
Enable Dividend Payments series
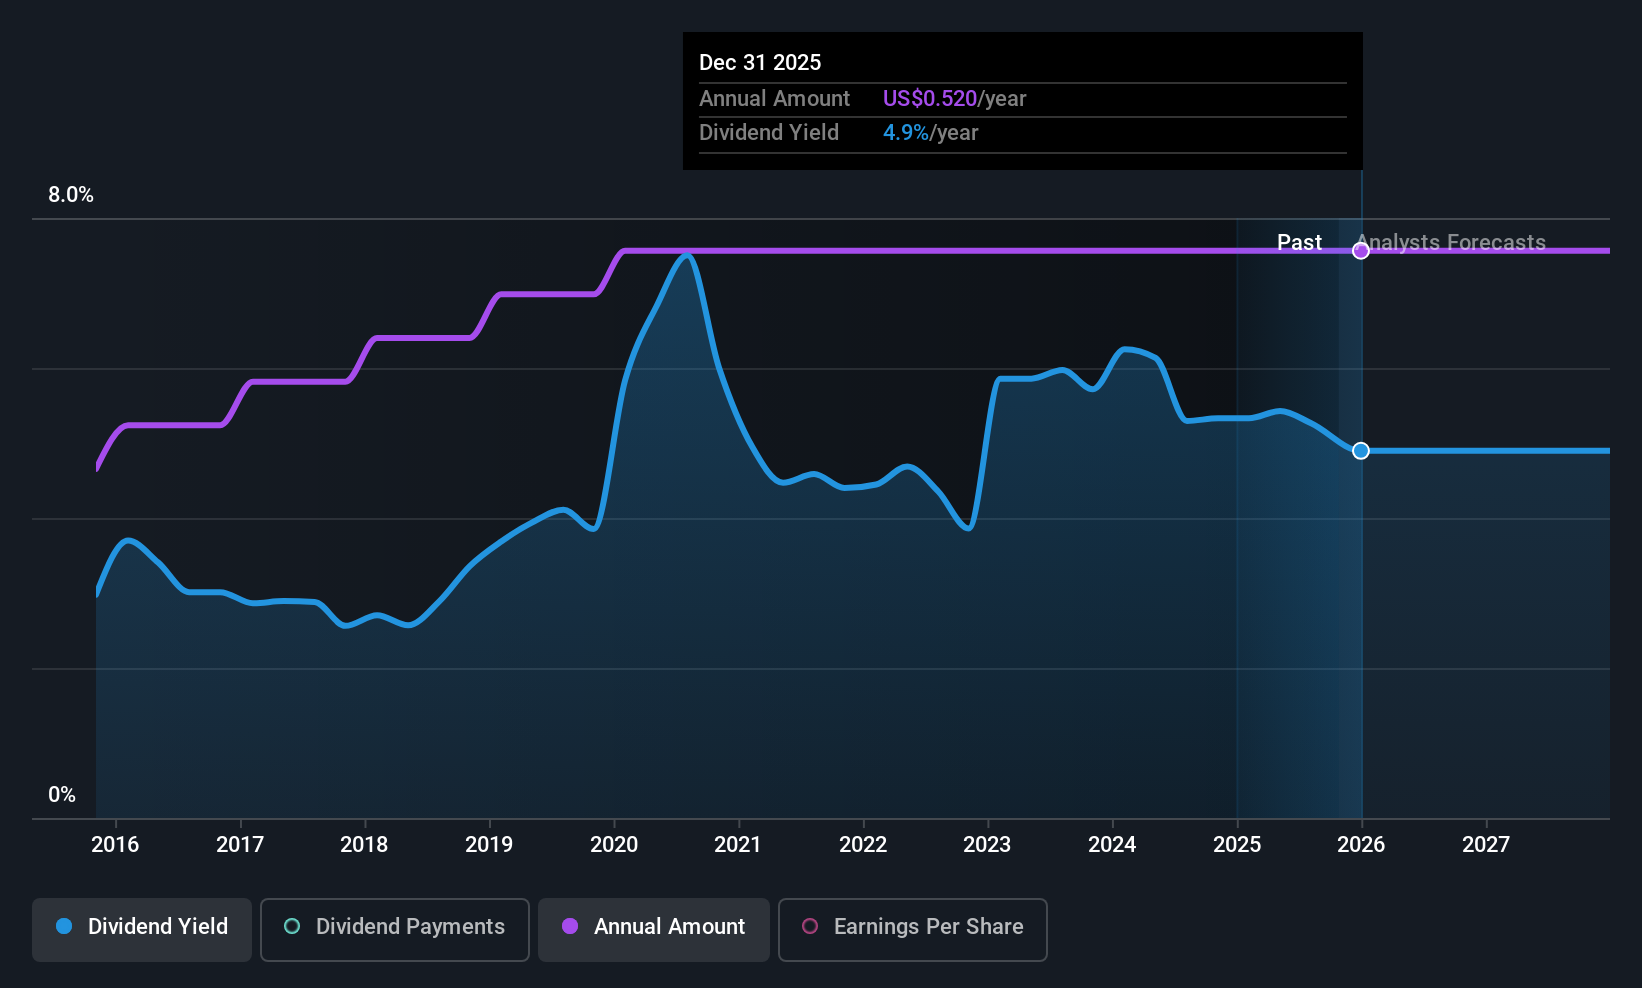click(394, 928)
